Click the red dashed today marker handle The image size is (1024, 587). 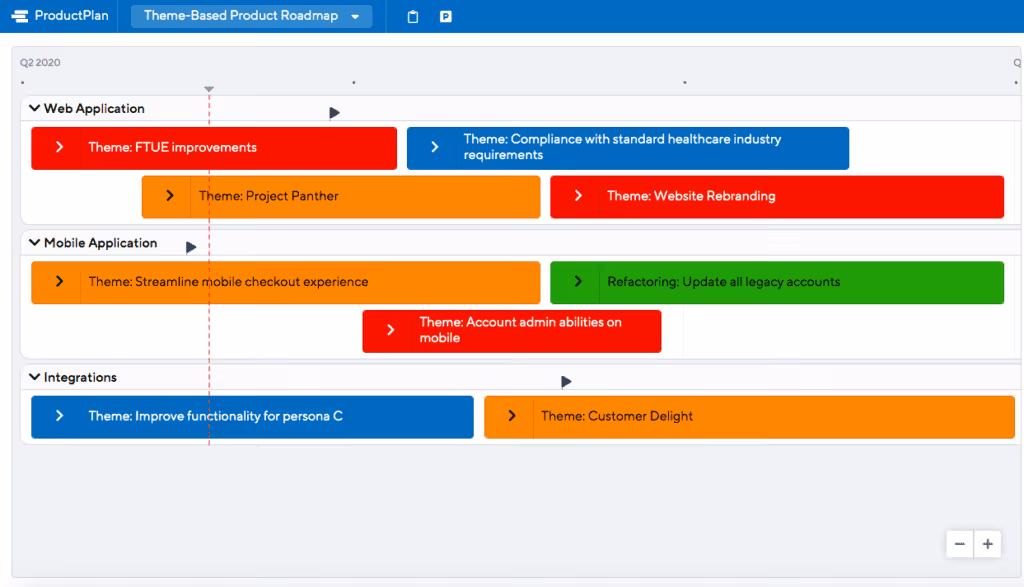(x=209, y=88)
